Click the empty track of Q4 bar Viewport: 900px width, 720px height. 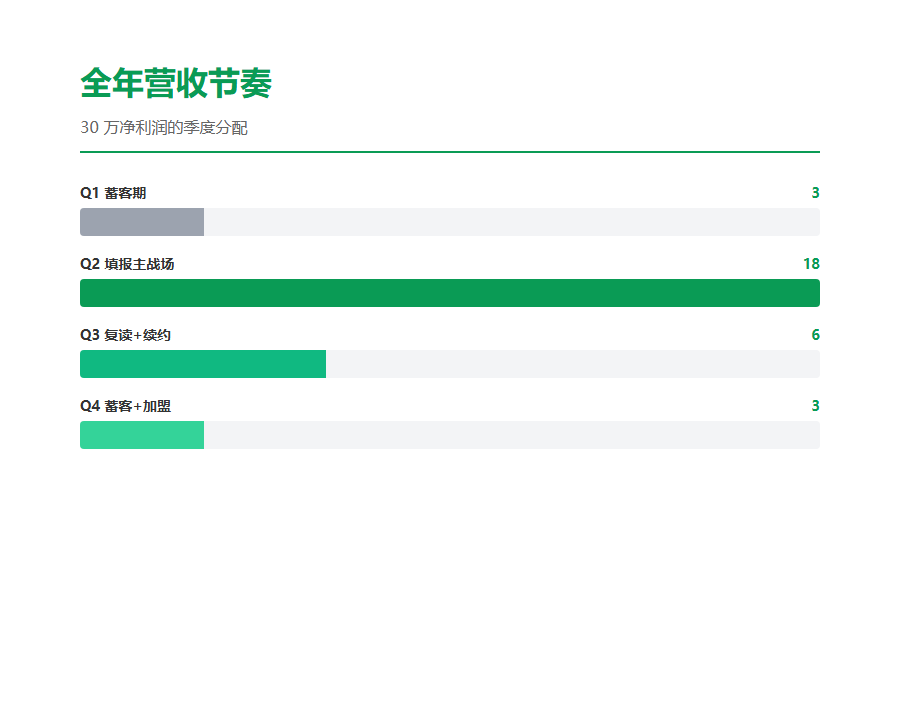[x=512, y=435]
